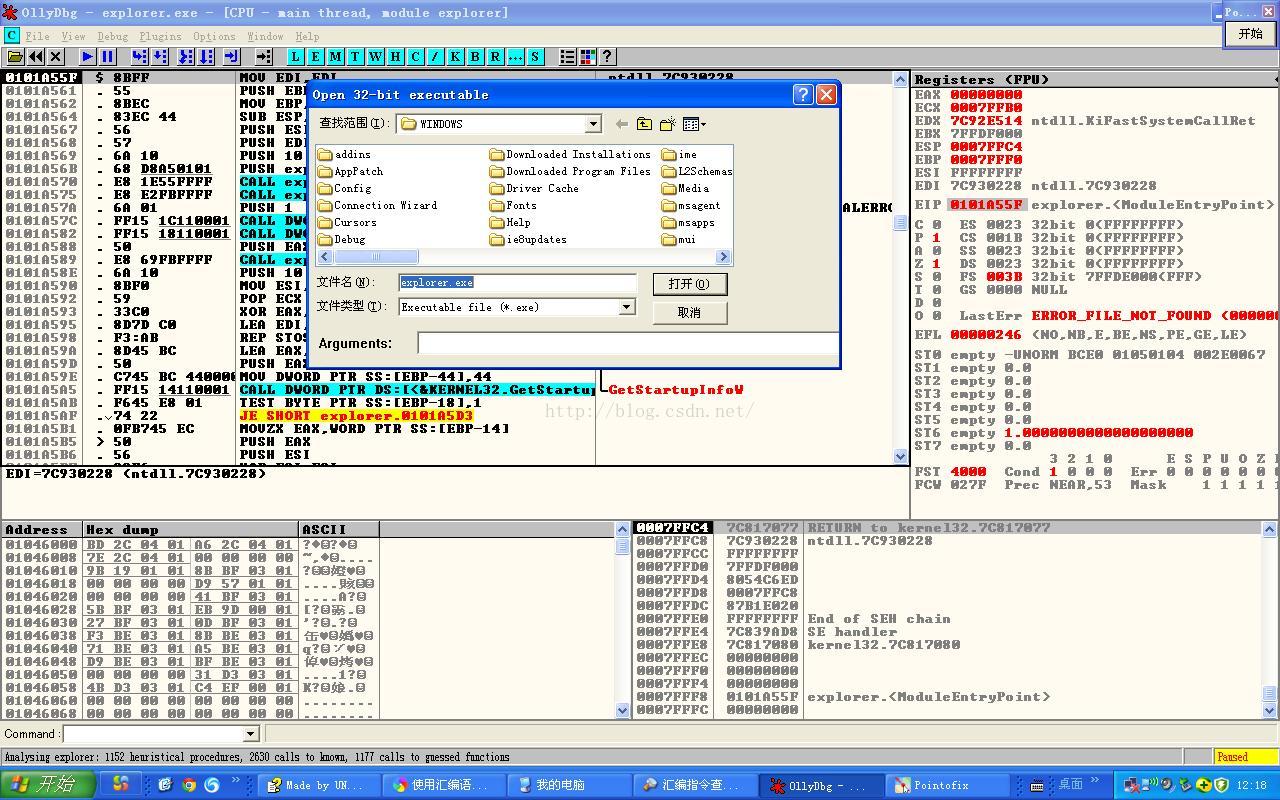The height and width of the screenshot is (800, 1280).
Task: Open Memory map with the M button
Action: (335, 57)
